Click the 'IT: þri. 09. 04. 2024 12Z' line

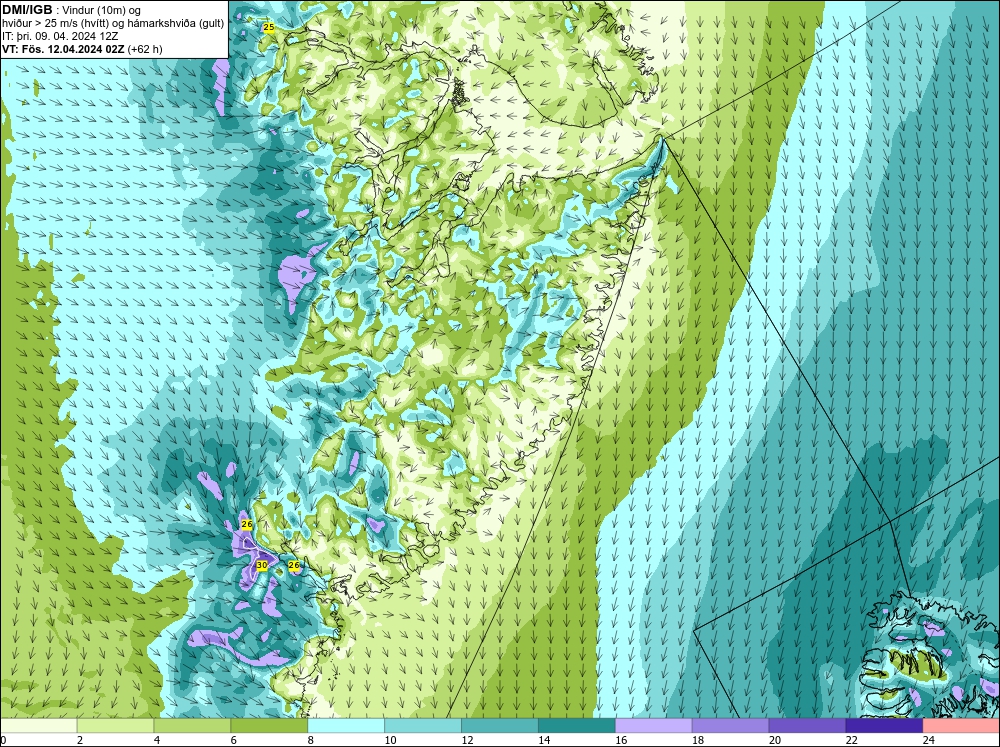tap(61, 36)
